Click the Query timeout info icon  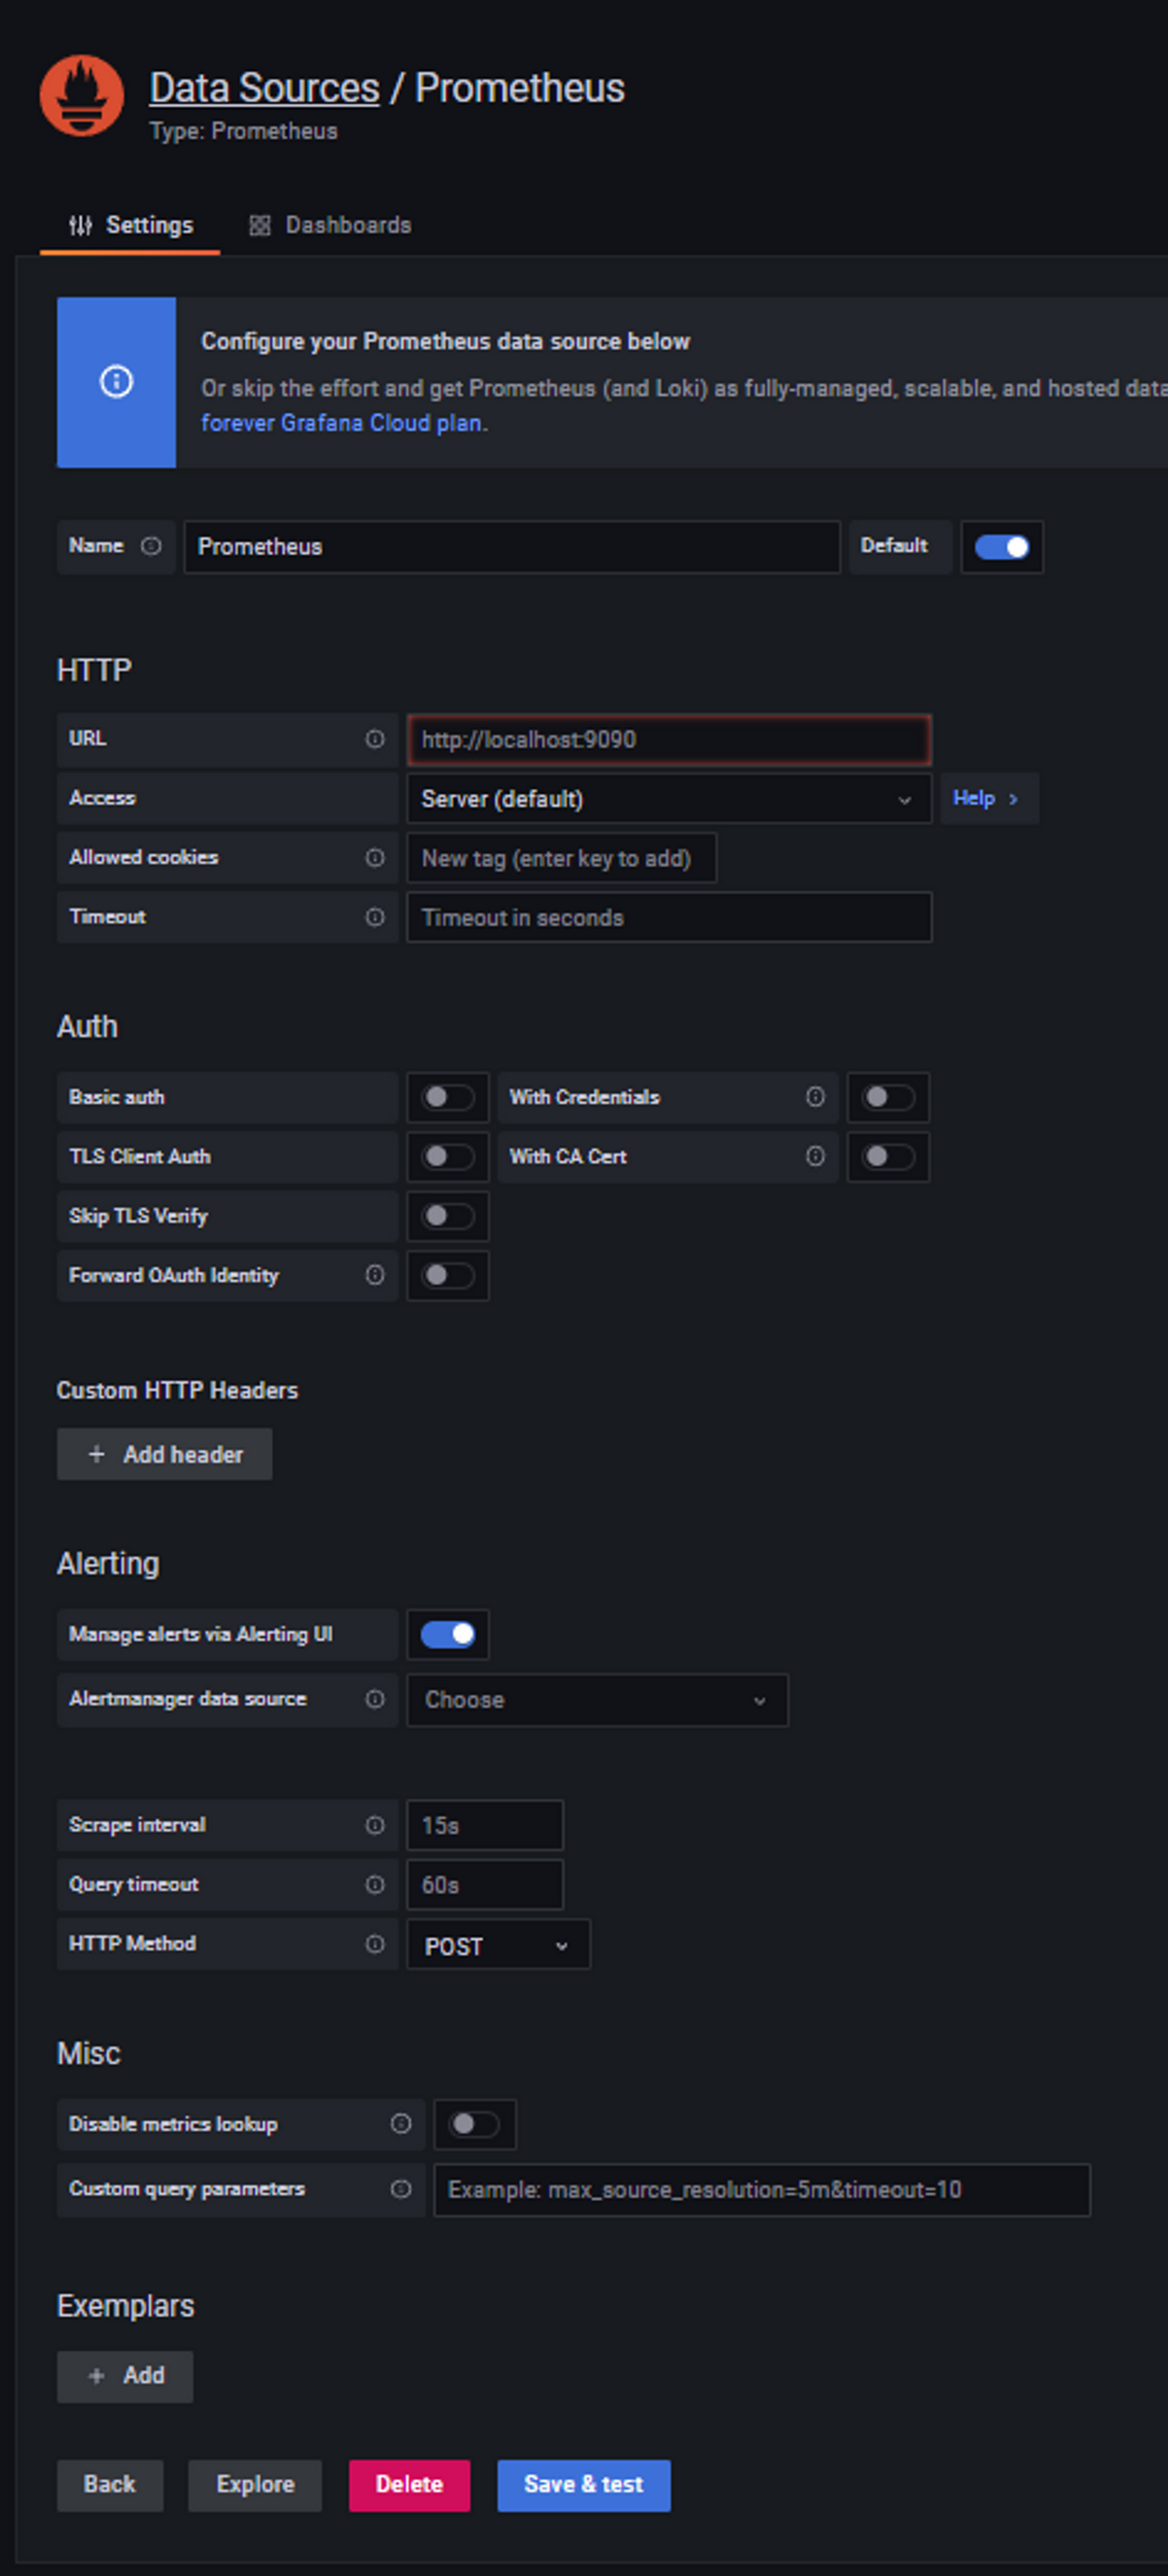(x=375, y=1884)
